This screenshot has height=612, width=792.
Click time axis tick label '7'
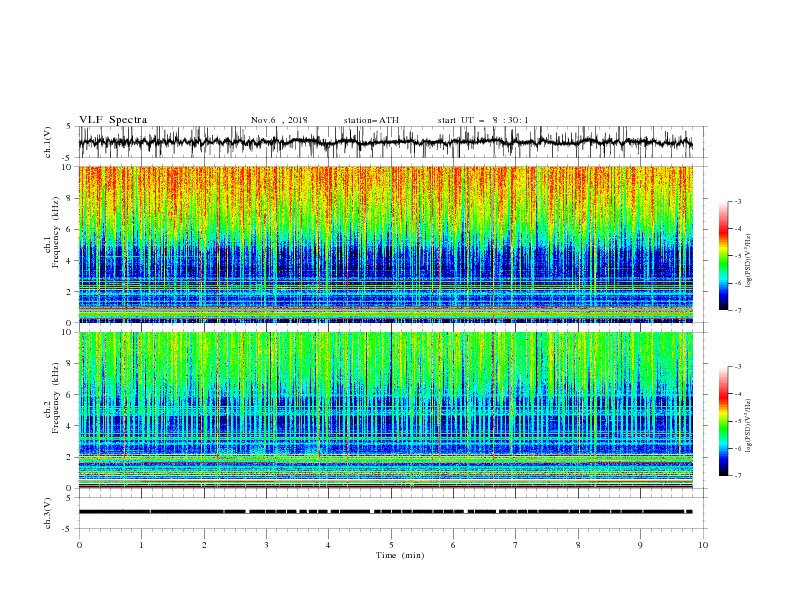pyautogui.click(x=516, y=545)
